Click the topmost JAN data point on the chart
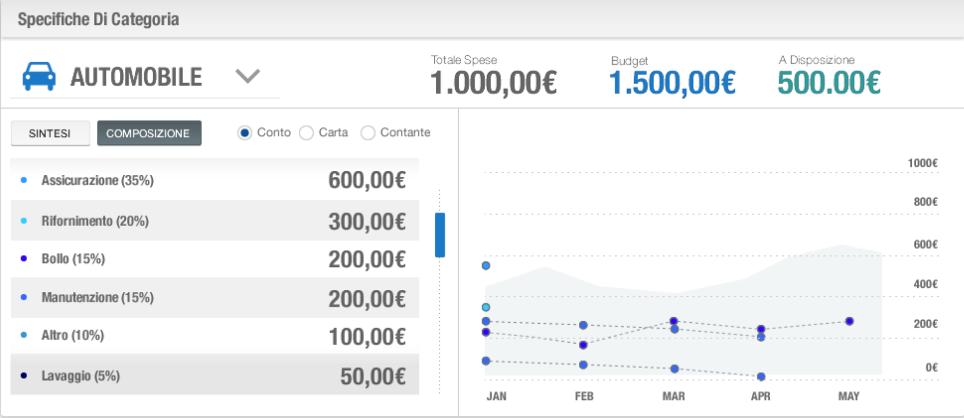 [486, 266]
